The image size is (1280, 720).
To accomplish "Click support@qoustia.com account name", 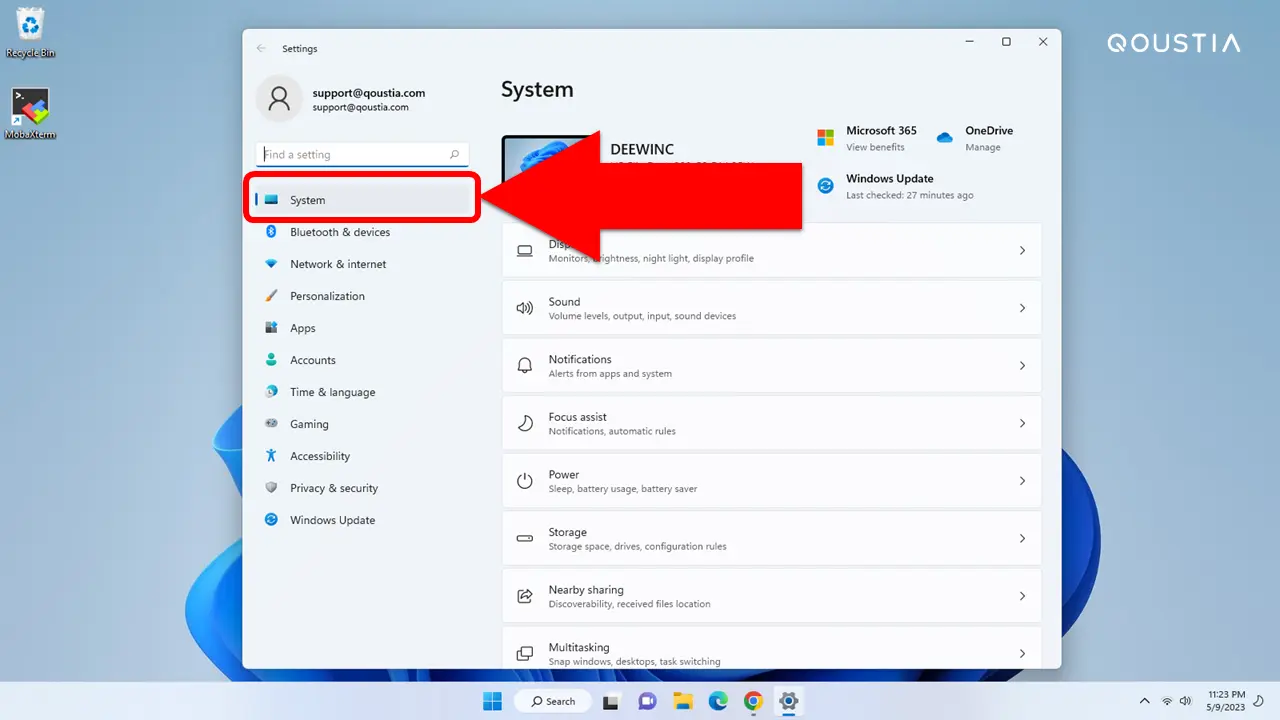I will [369, 93].
